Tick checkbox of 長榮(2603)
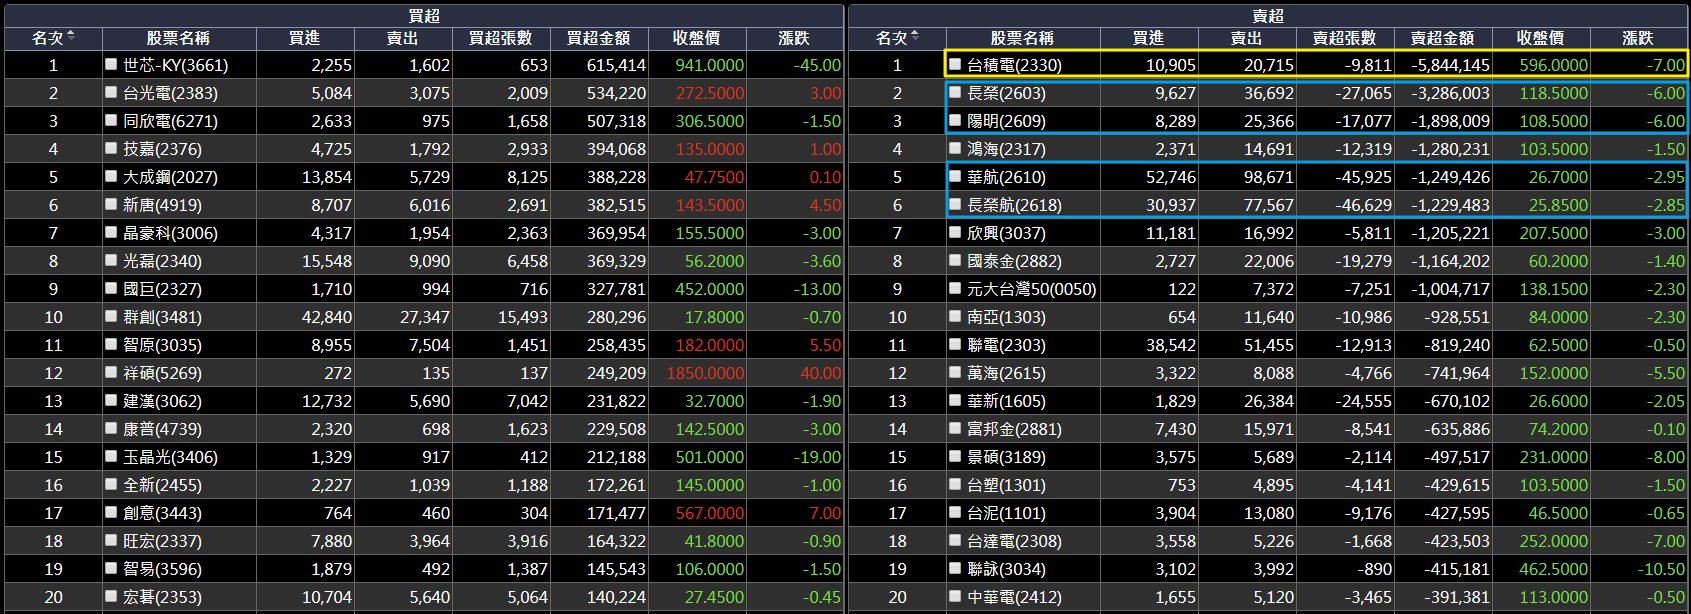 tap(955, 92)
